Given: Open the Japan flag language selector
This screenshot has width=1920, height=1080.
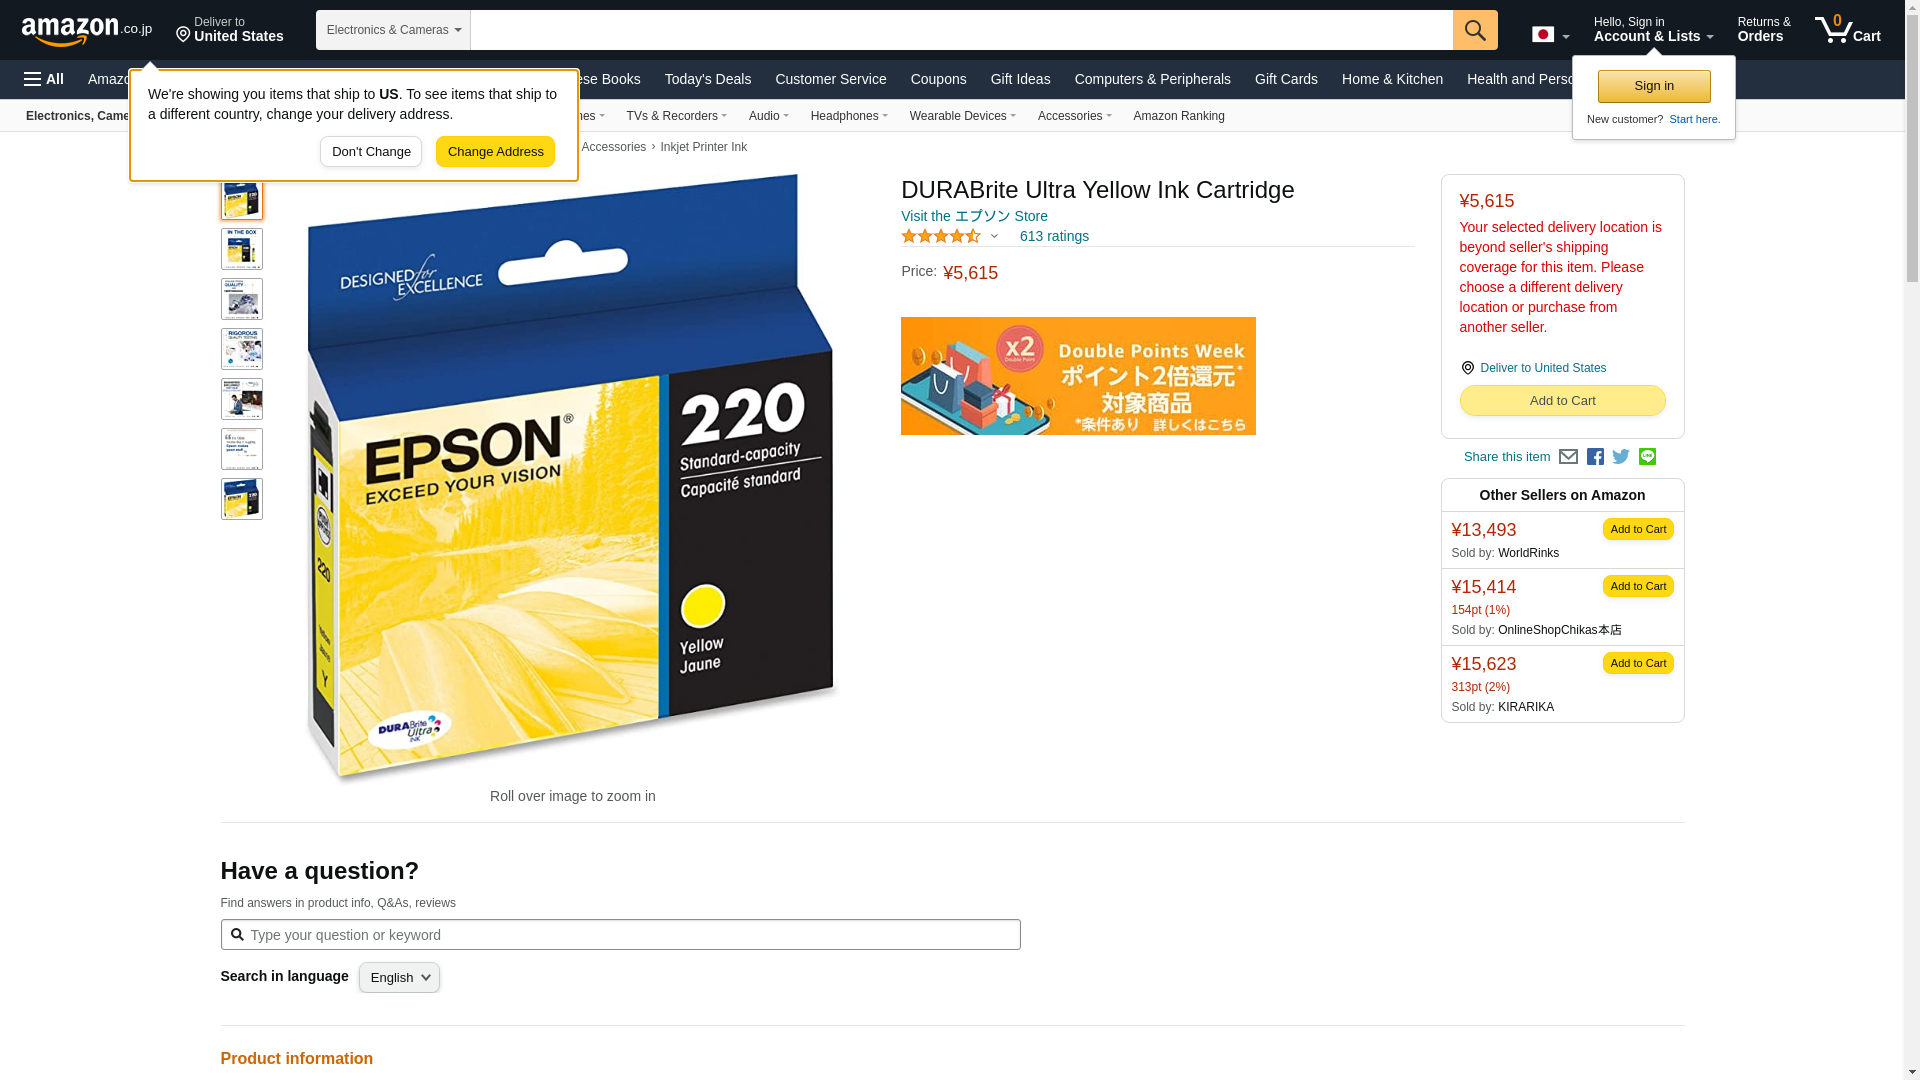Looking at the screenshot, I should (x=1550, y=34).
